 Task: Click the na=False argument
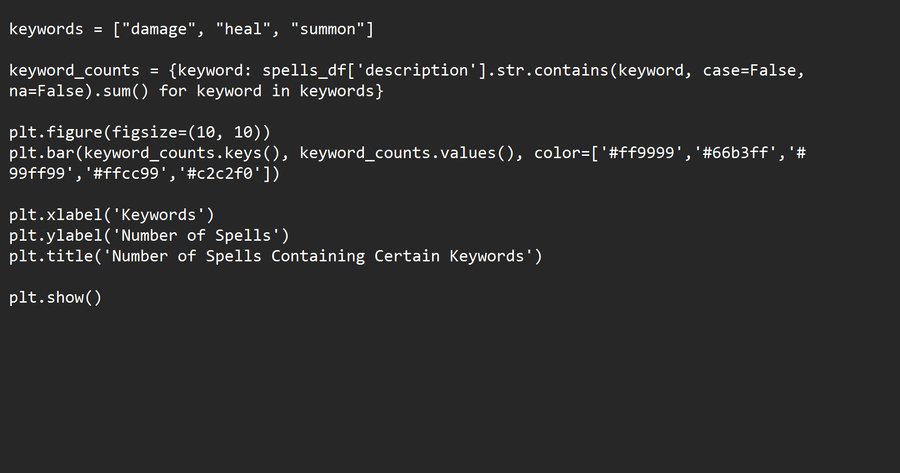coord(47,91)
